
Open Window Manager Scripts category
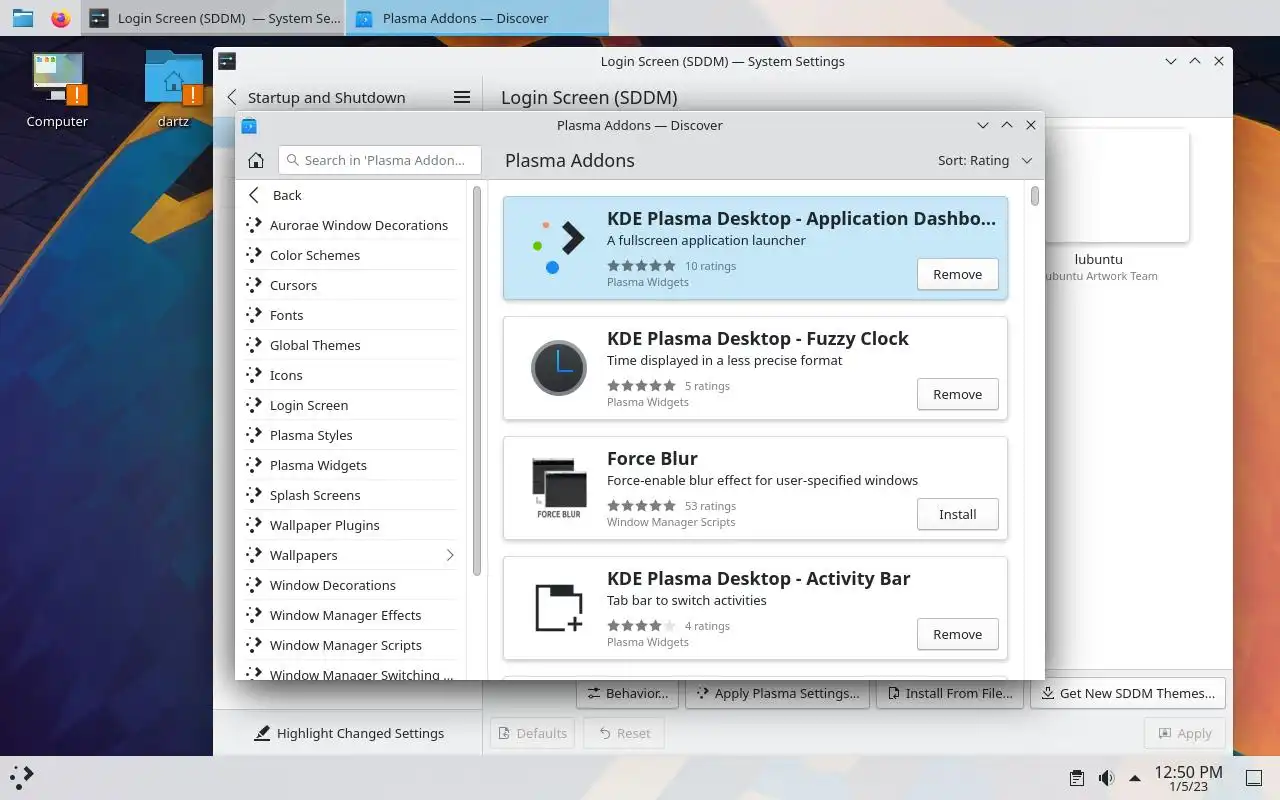(351, 645)
